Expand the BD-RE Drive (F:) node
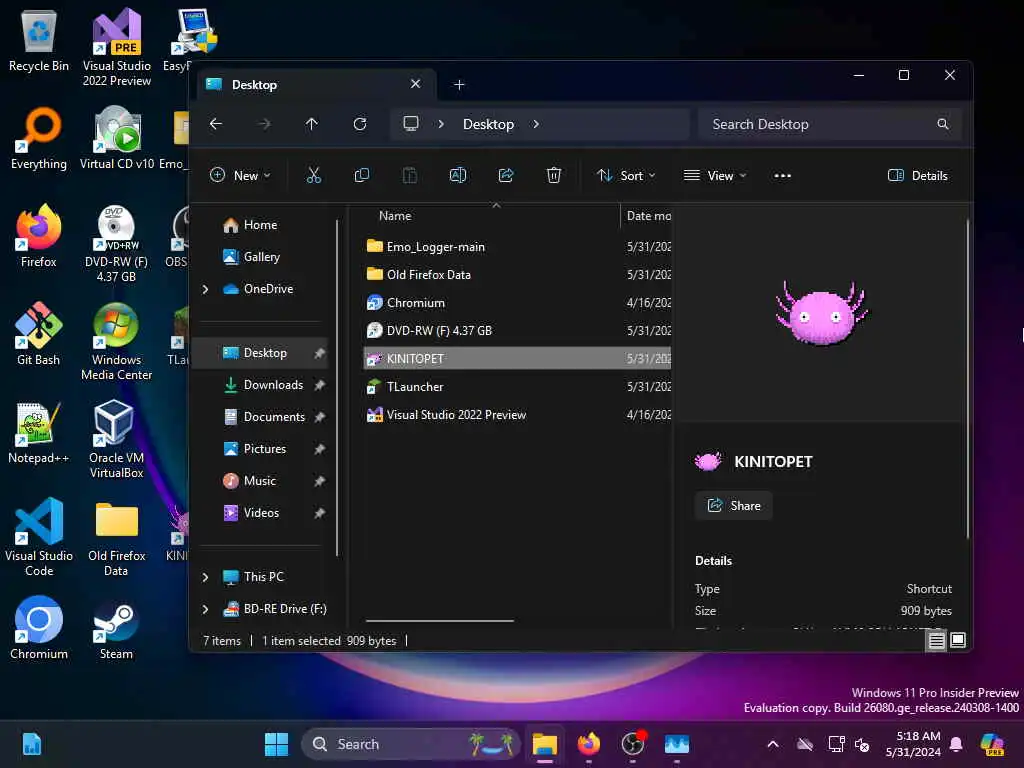Image resolution: width=1024 pixels, height=768 pixels. click(x=205, y=609)
